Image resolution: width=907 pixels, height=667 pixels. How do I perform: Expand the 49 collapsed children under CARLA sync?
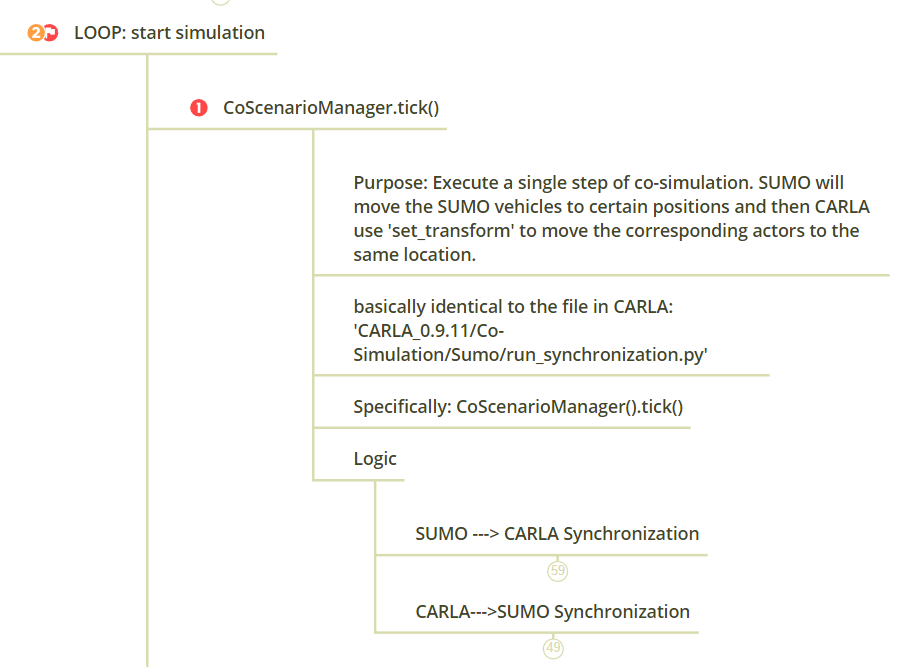click(553, 648)
